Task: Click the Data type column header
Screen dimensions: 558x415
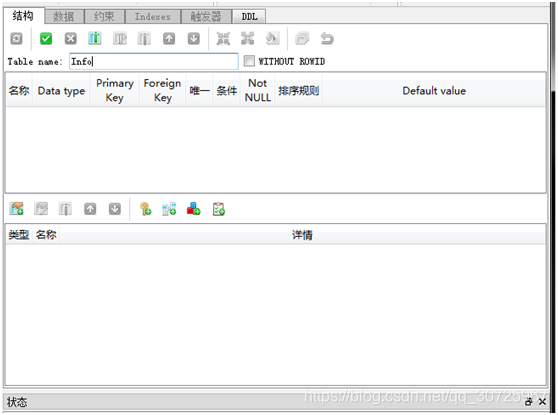Action: 61,90
